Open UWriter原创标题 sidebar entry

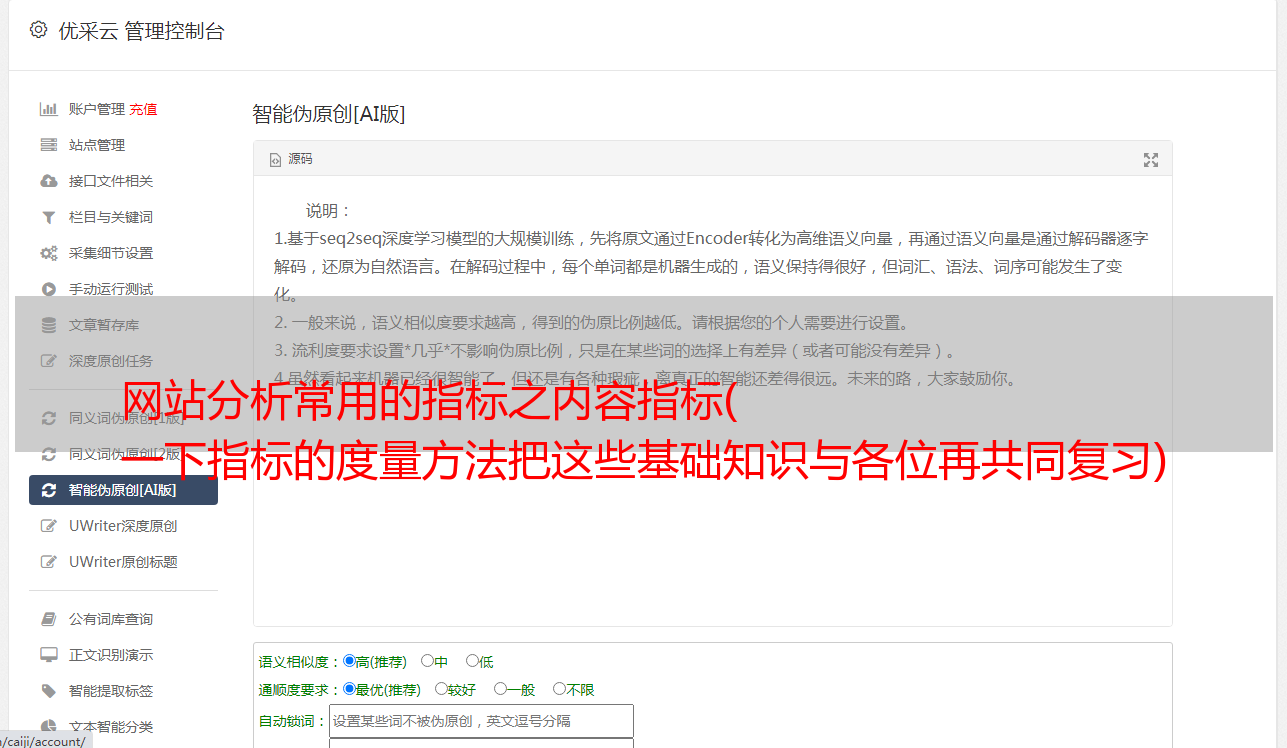(x=123, y=562)
